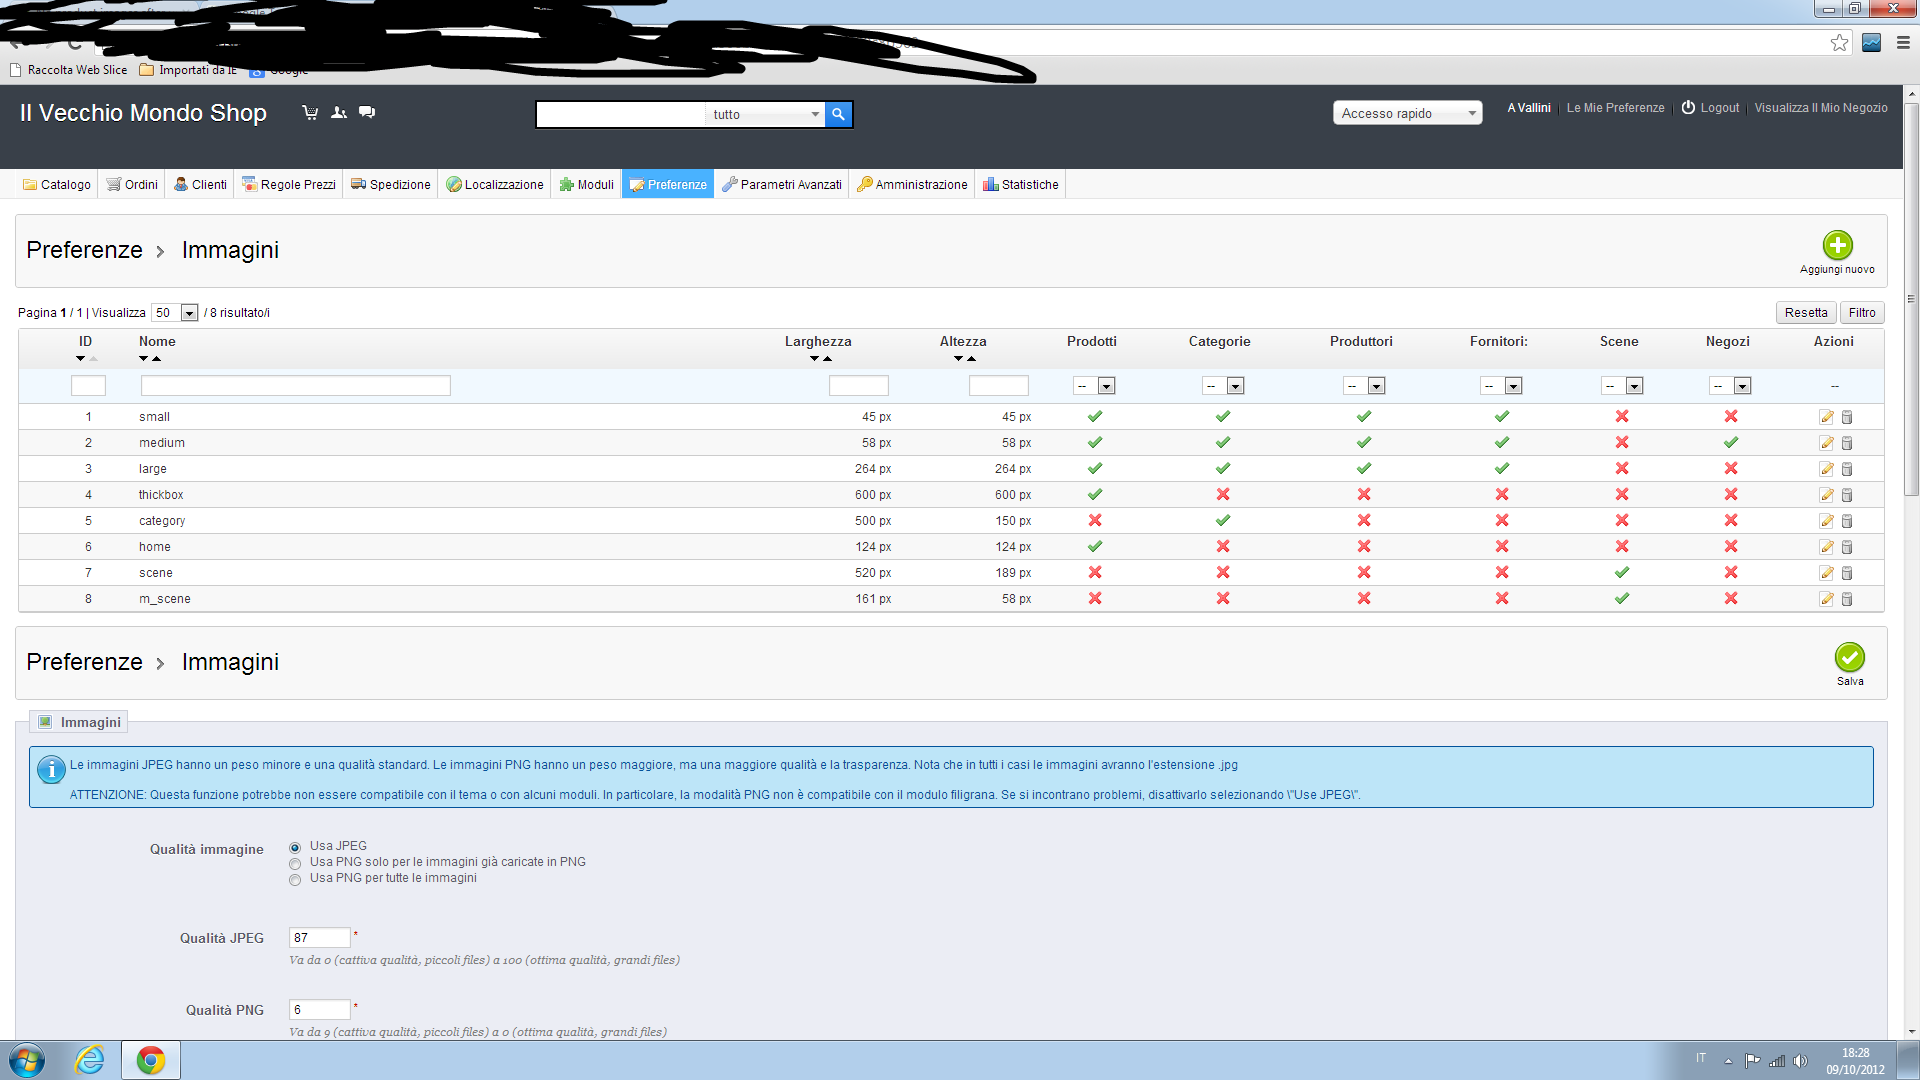The image size is (1920, 1080).
Task: Click the speech bubble messages icon in header
Action: click(367, 112)
